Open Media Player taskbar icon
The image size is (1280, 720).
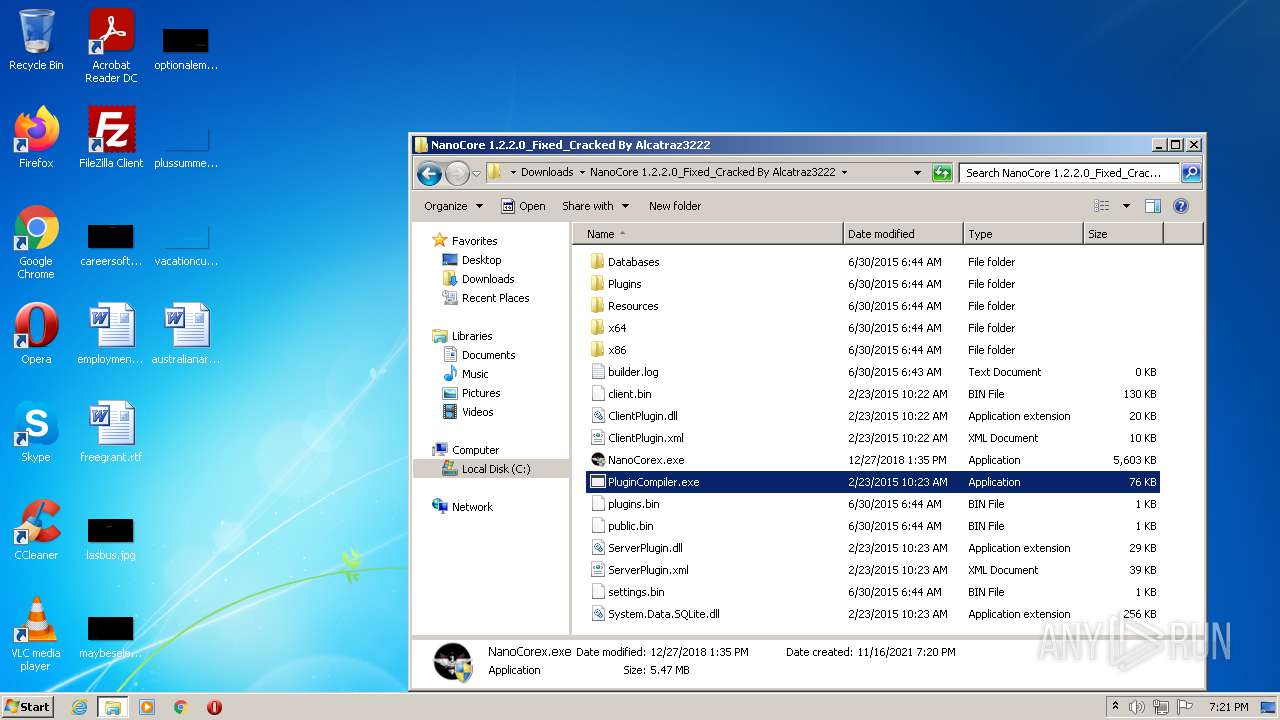click(147, 707)
